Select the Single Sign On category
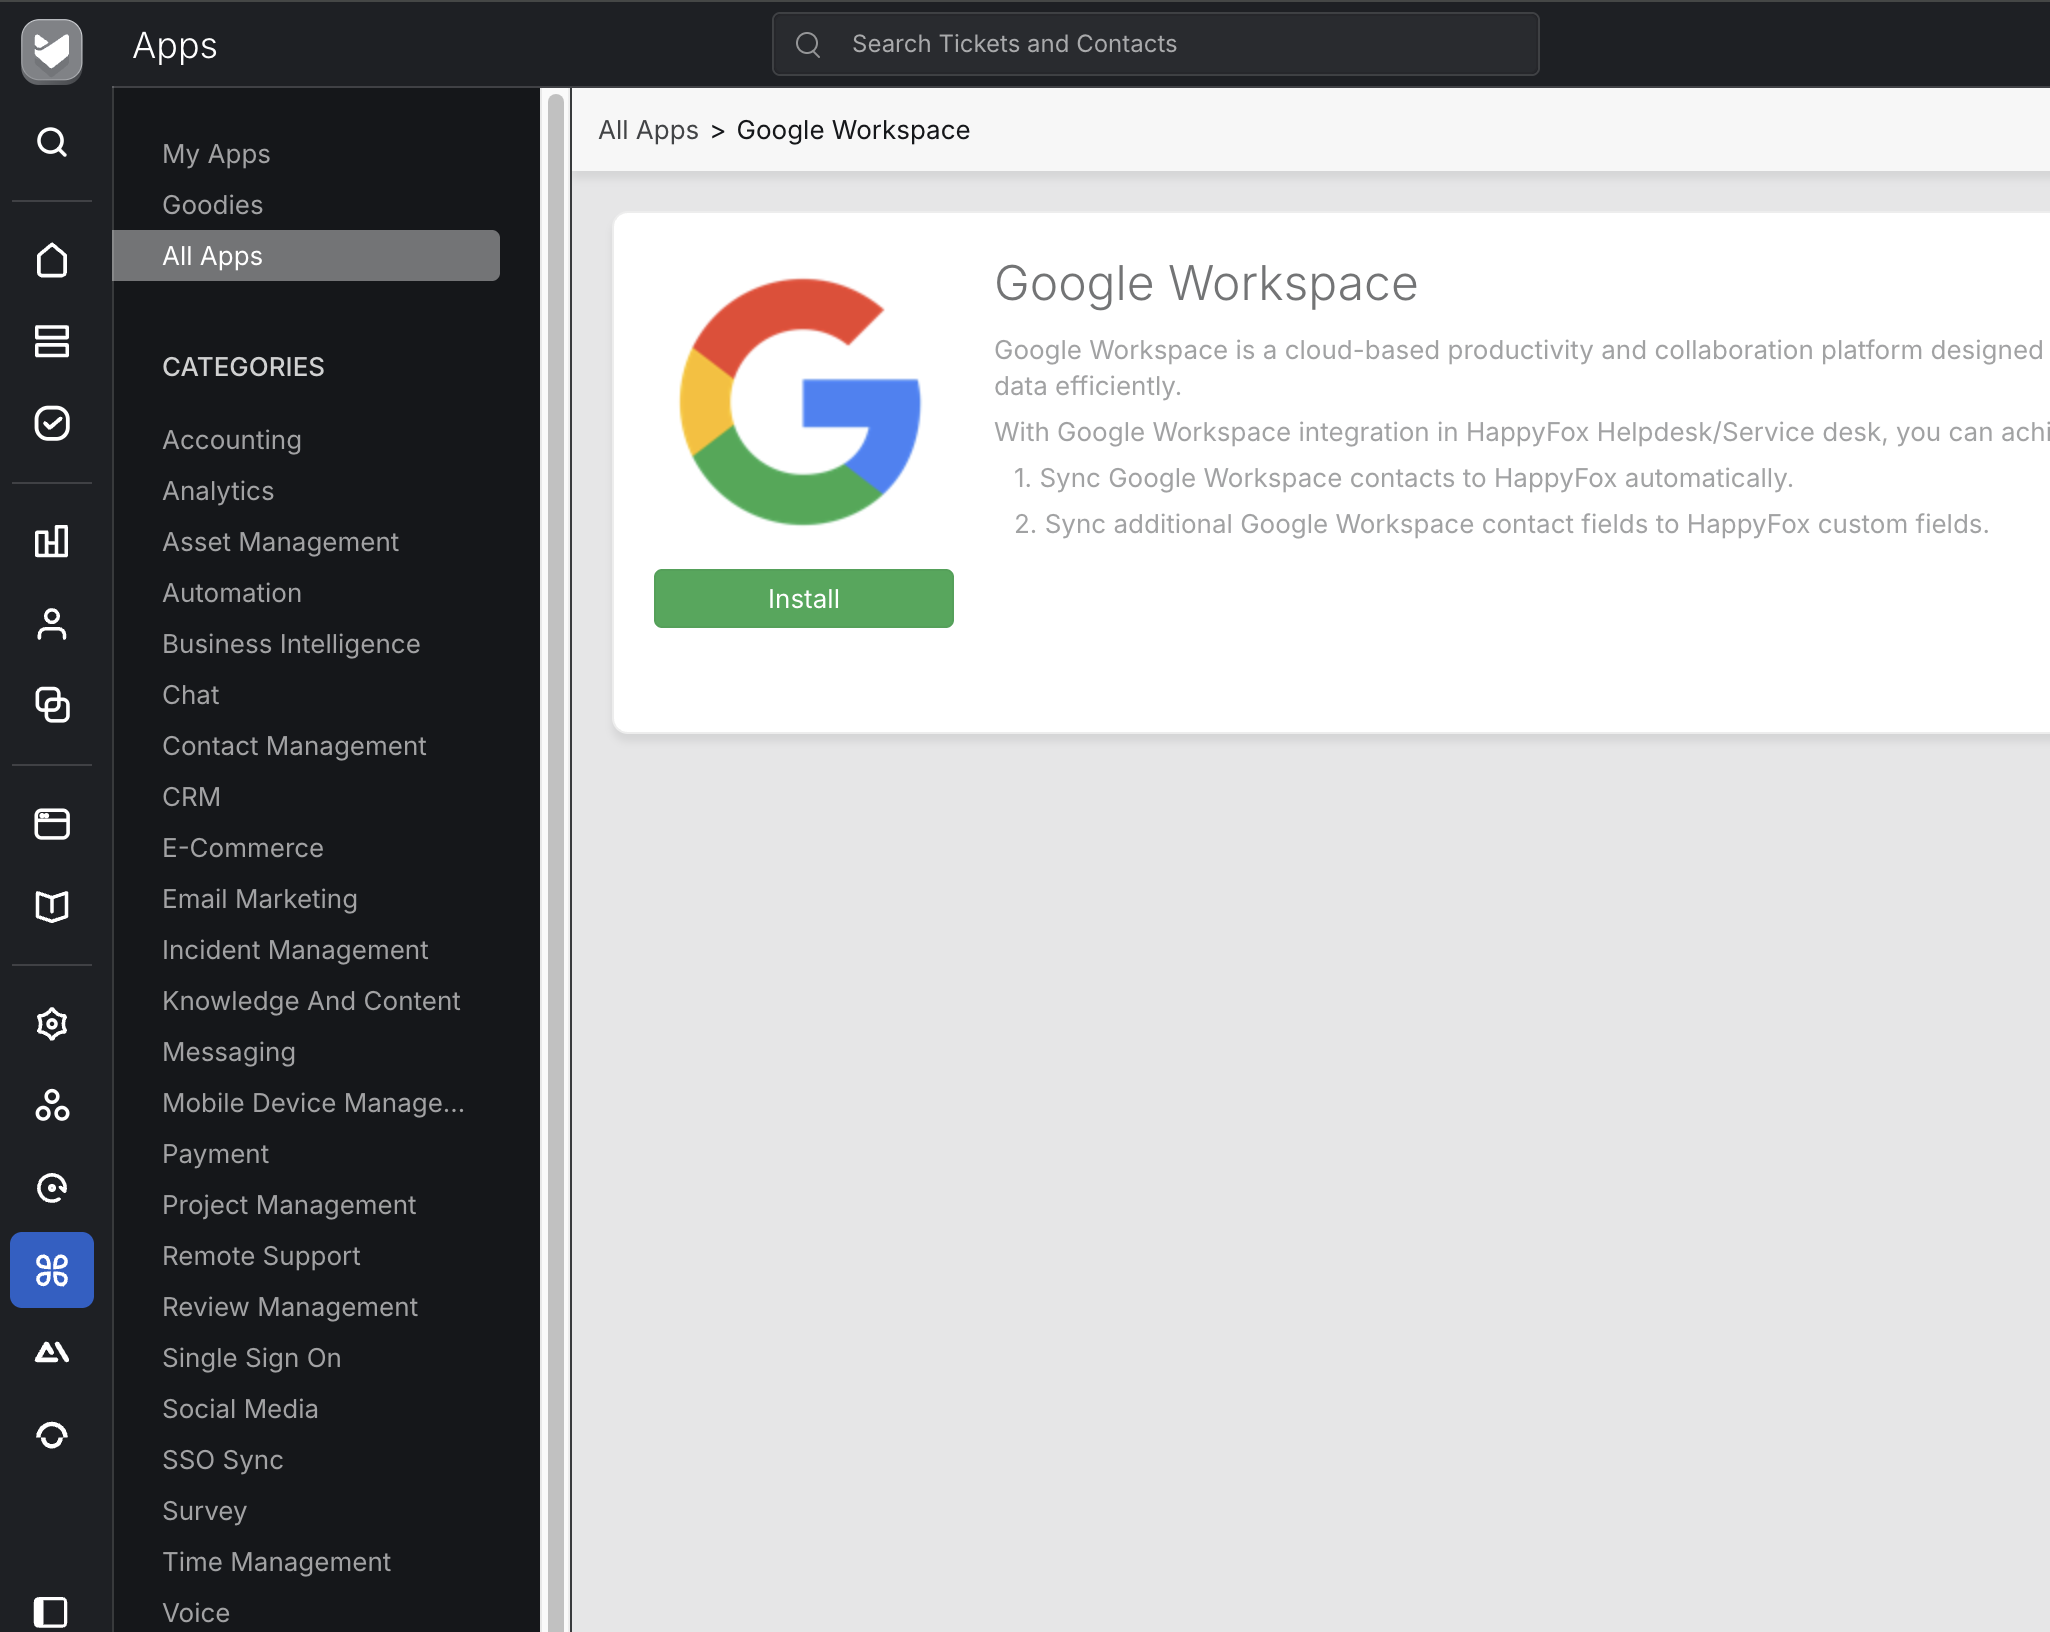This screenshot has width=2050, height=1632. (252, 1358)
